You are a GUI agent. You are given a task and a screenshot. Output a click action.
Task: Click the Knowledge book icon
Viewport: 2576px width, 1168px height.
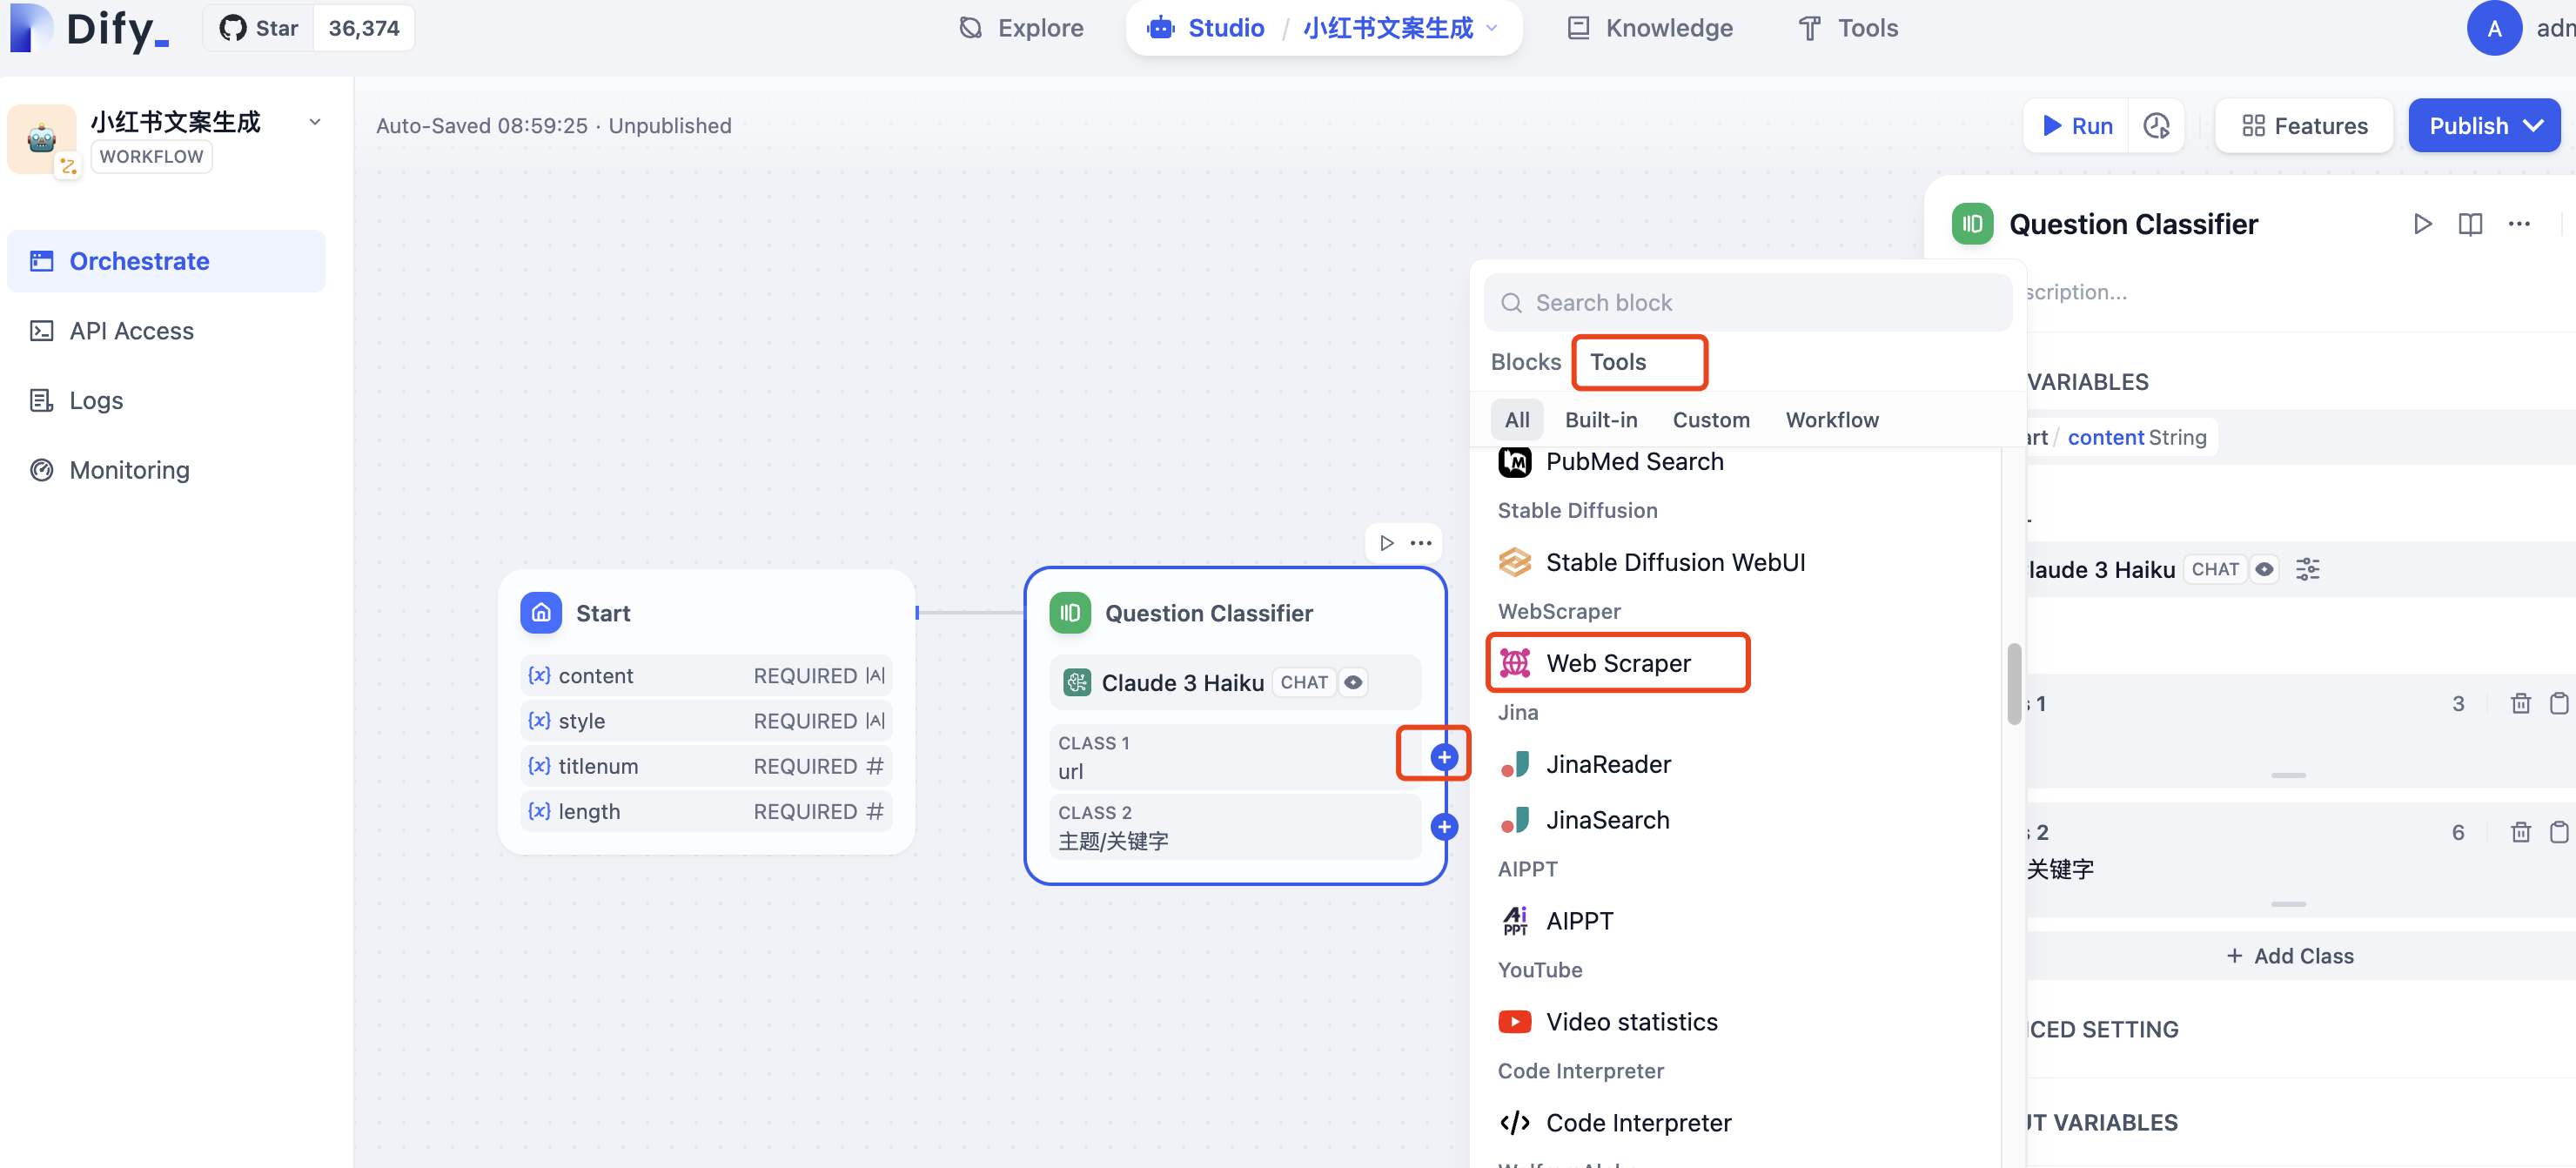1578,28
